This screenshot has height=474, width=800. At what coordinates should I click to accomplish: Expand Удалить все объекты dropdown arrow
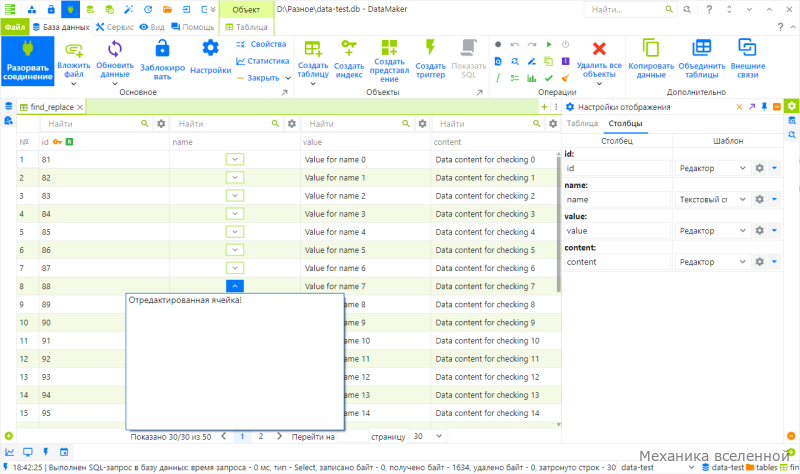pyautogui.click(x=599, y=83)
